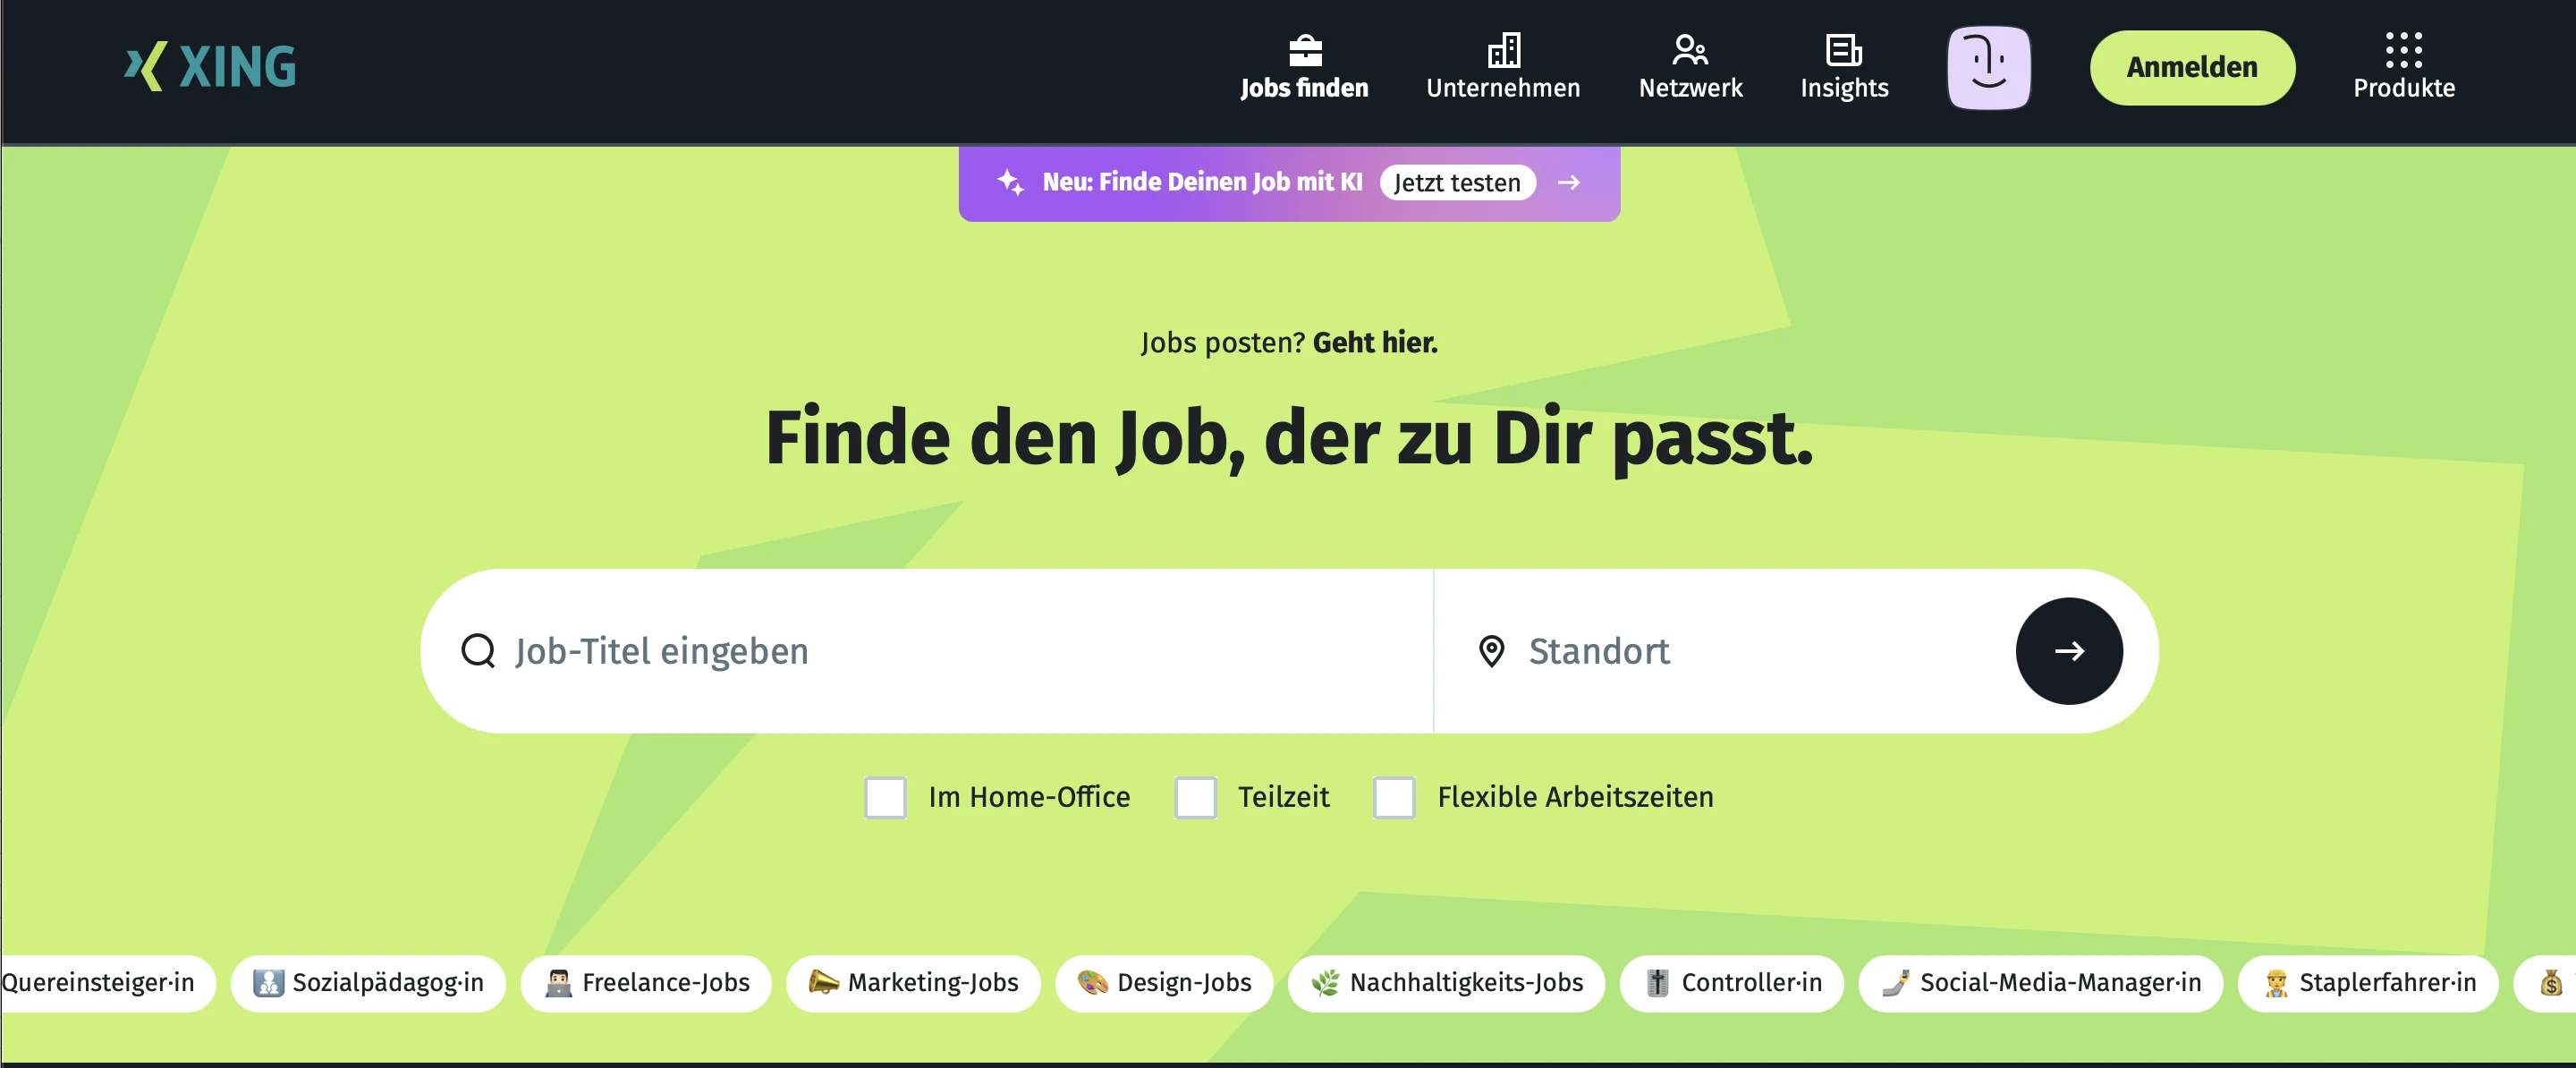Select the Controller·in chip
This screenshot has height=1068, width=2576.
[x=1732, y=983]
